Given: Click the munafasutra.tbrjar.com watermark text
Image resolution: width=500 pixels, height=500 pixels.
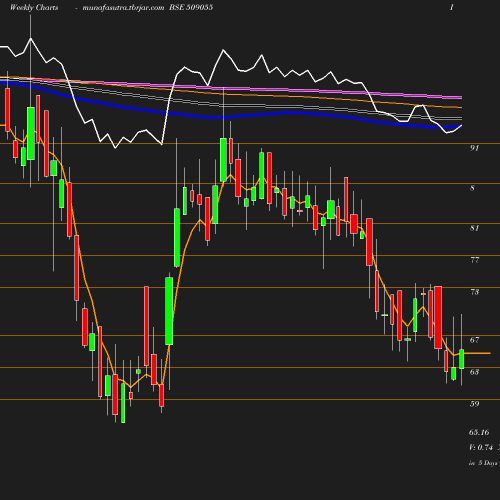Looking at the screenshot, I should coord(123,7).
